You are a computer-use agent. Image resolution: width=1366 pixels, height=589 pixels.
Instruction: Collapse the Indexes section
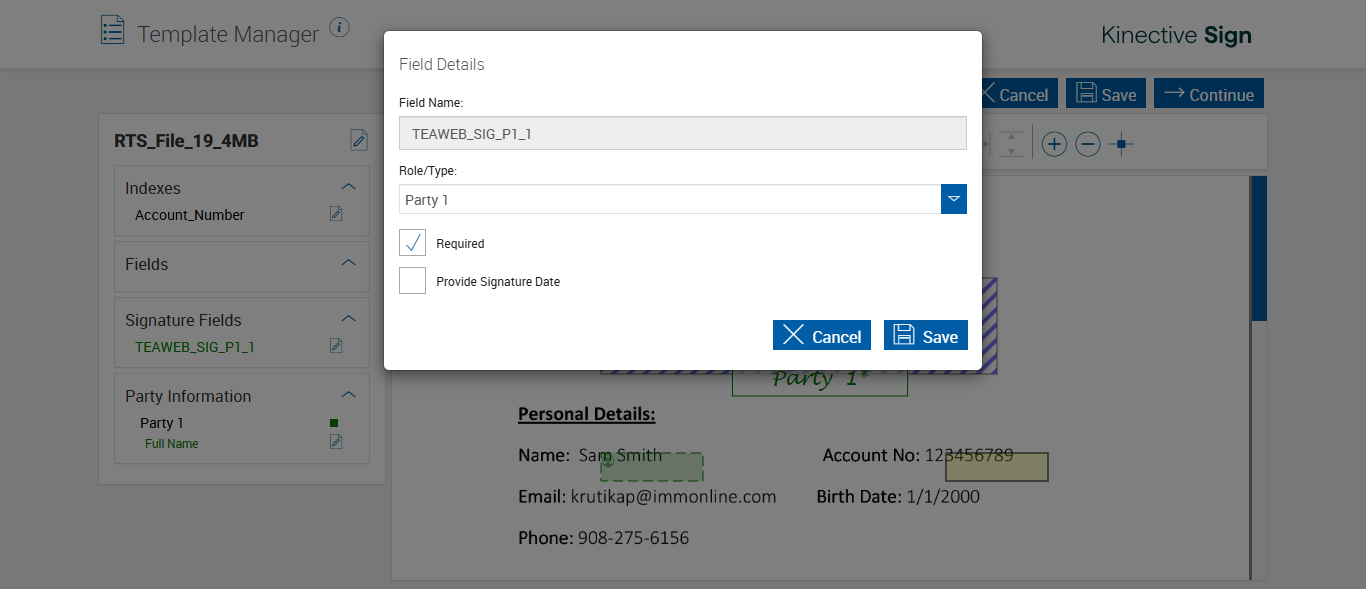pos(348,187)
